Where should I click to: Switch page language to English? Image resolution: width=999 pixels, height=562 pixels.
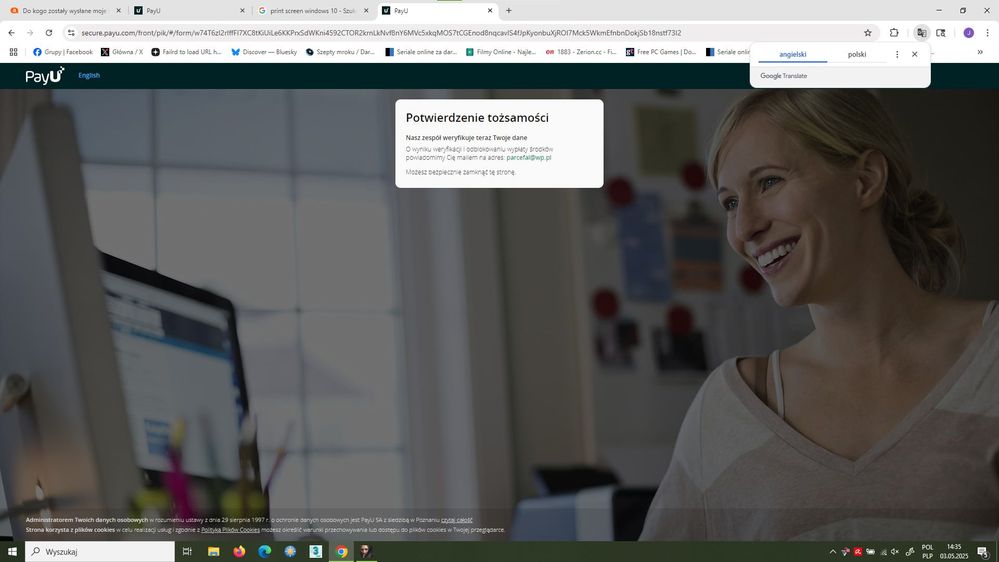click(x=89, y=76)
